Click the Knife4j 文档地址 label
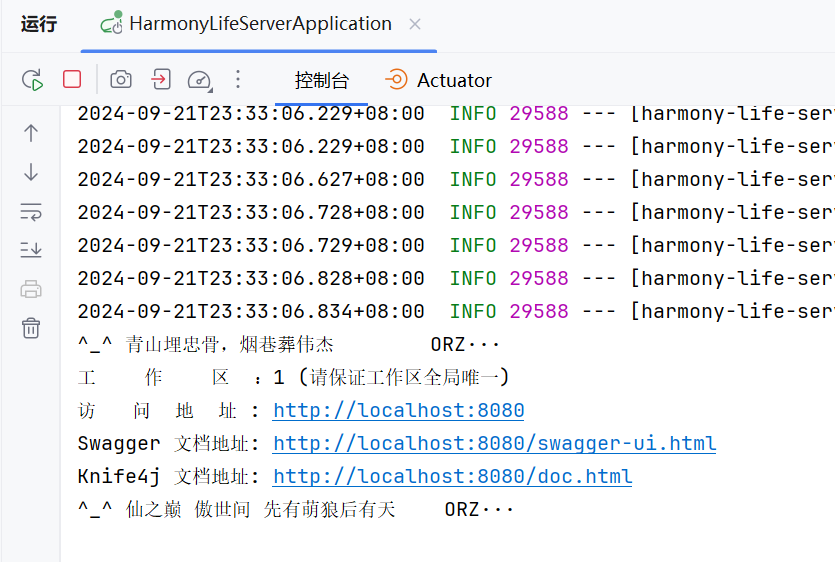This screenshot has height=562, width=835. [168, 477]
